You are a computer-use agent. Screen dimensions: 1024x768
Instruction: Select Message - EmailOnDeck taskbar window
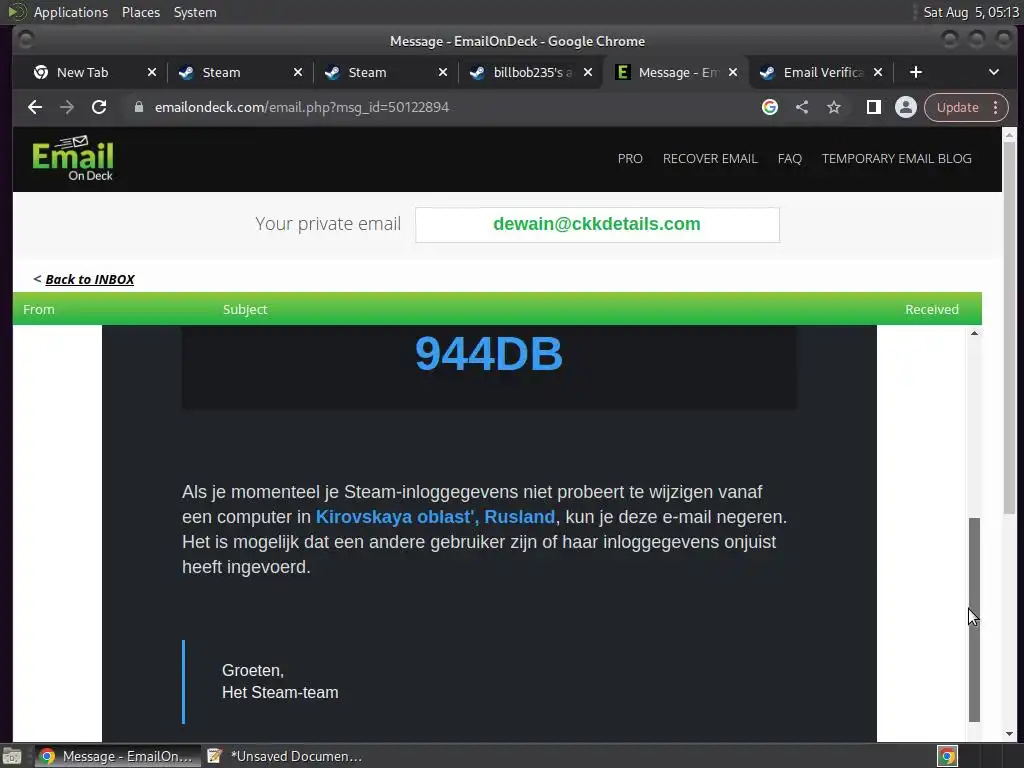(x=116, y=756)
